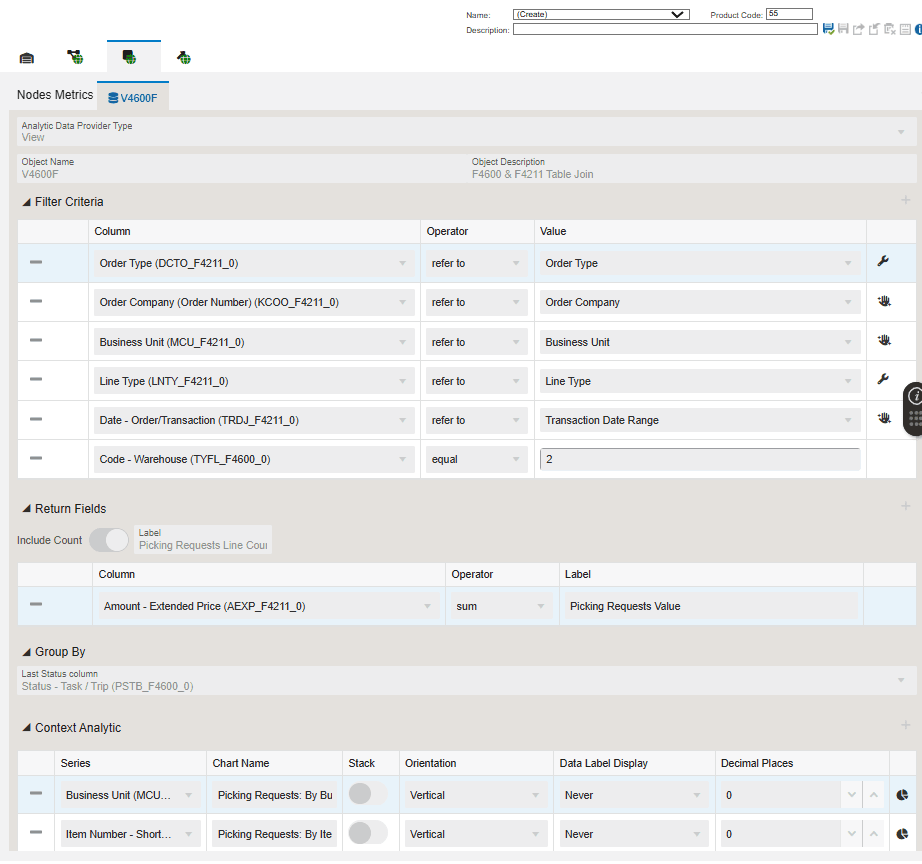Remove the Amount - Extended Price return field
The height and width of the screenshot is (864, 922).
[36, 605]
